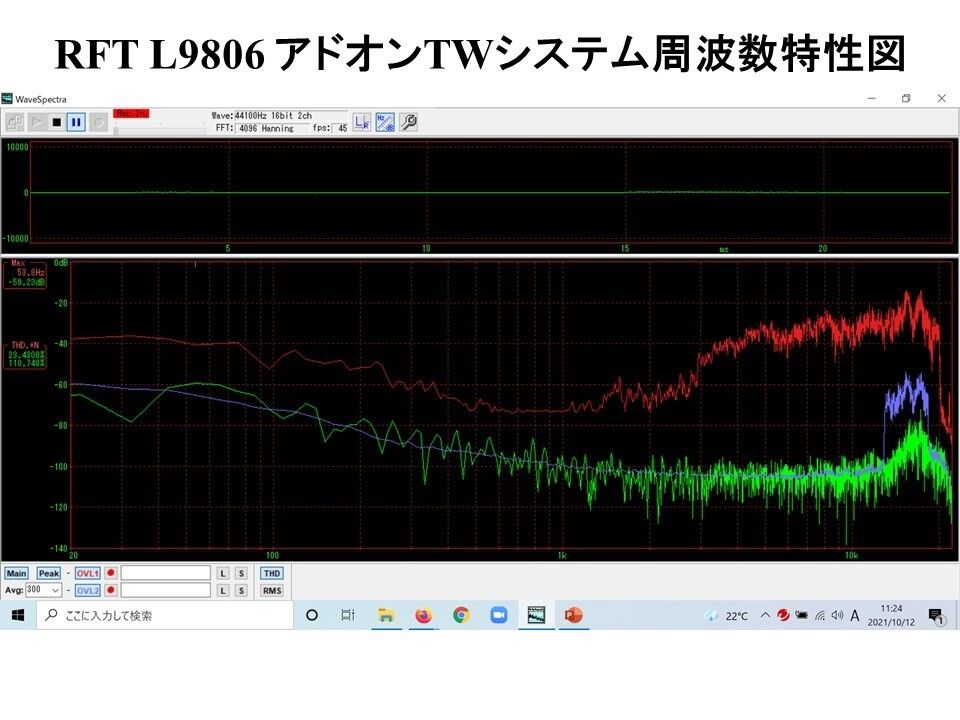Click the OVL2 S save button

(241, 591)
